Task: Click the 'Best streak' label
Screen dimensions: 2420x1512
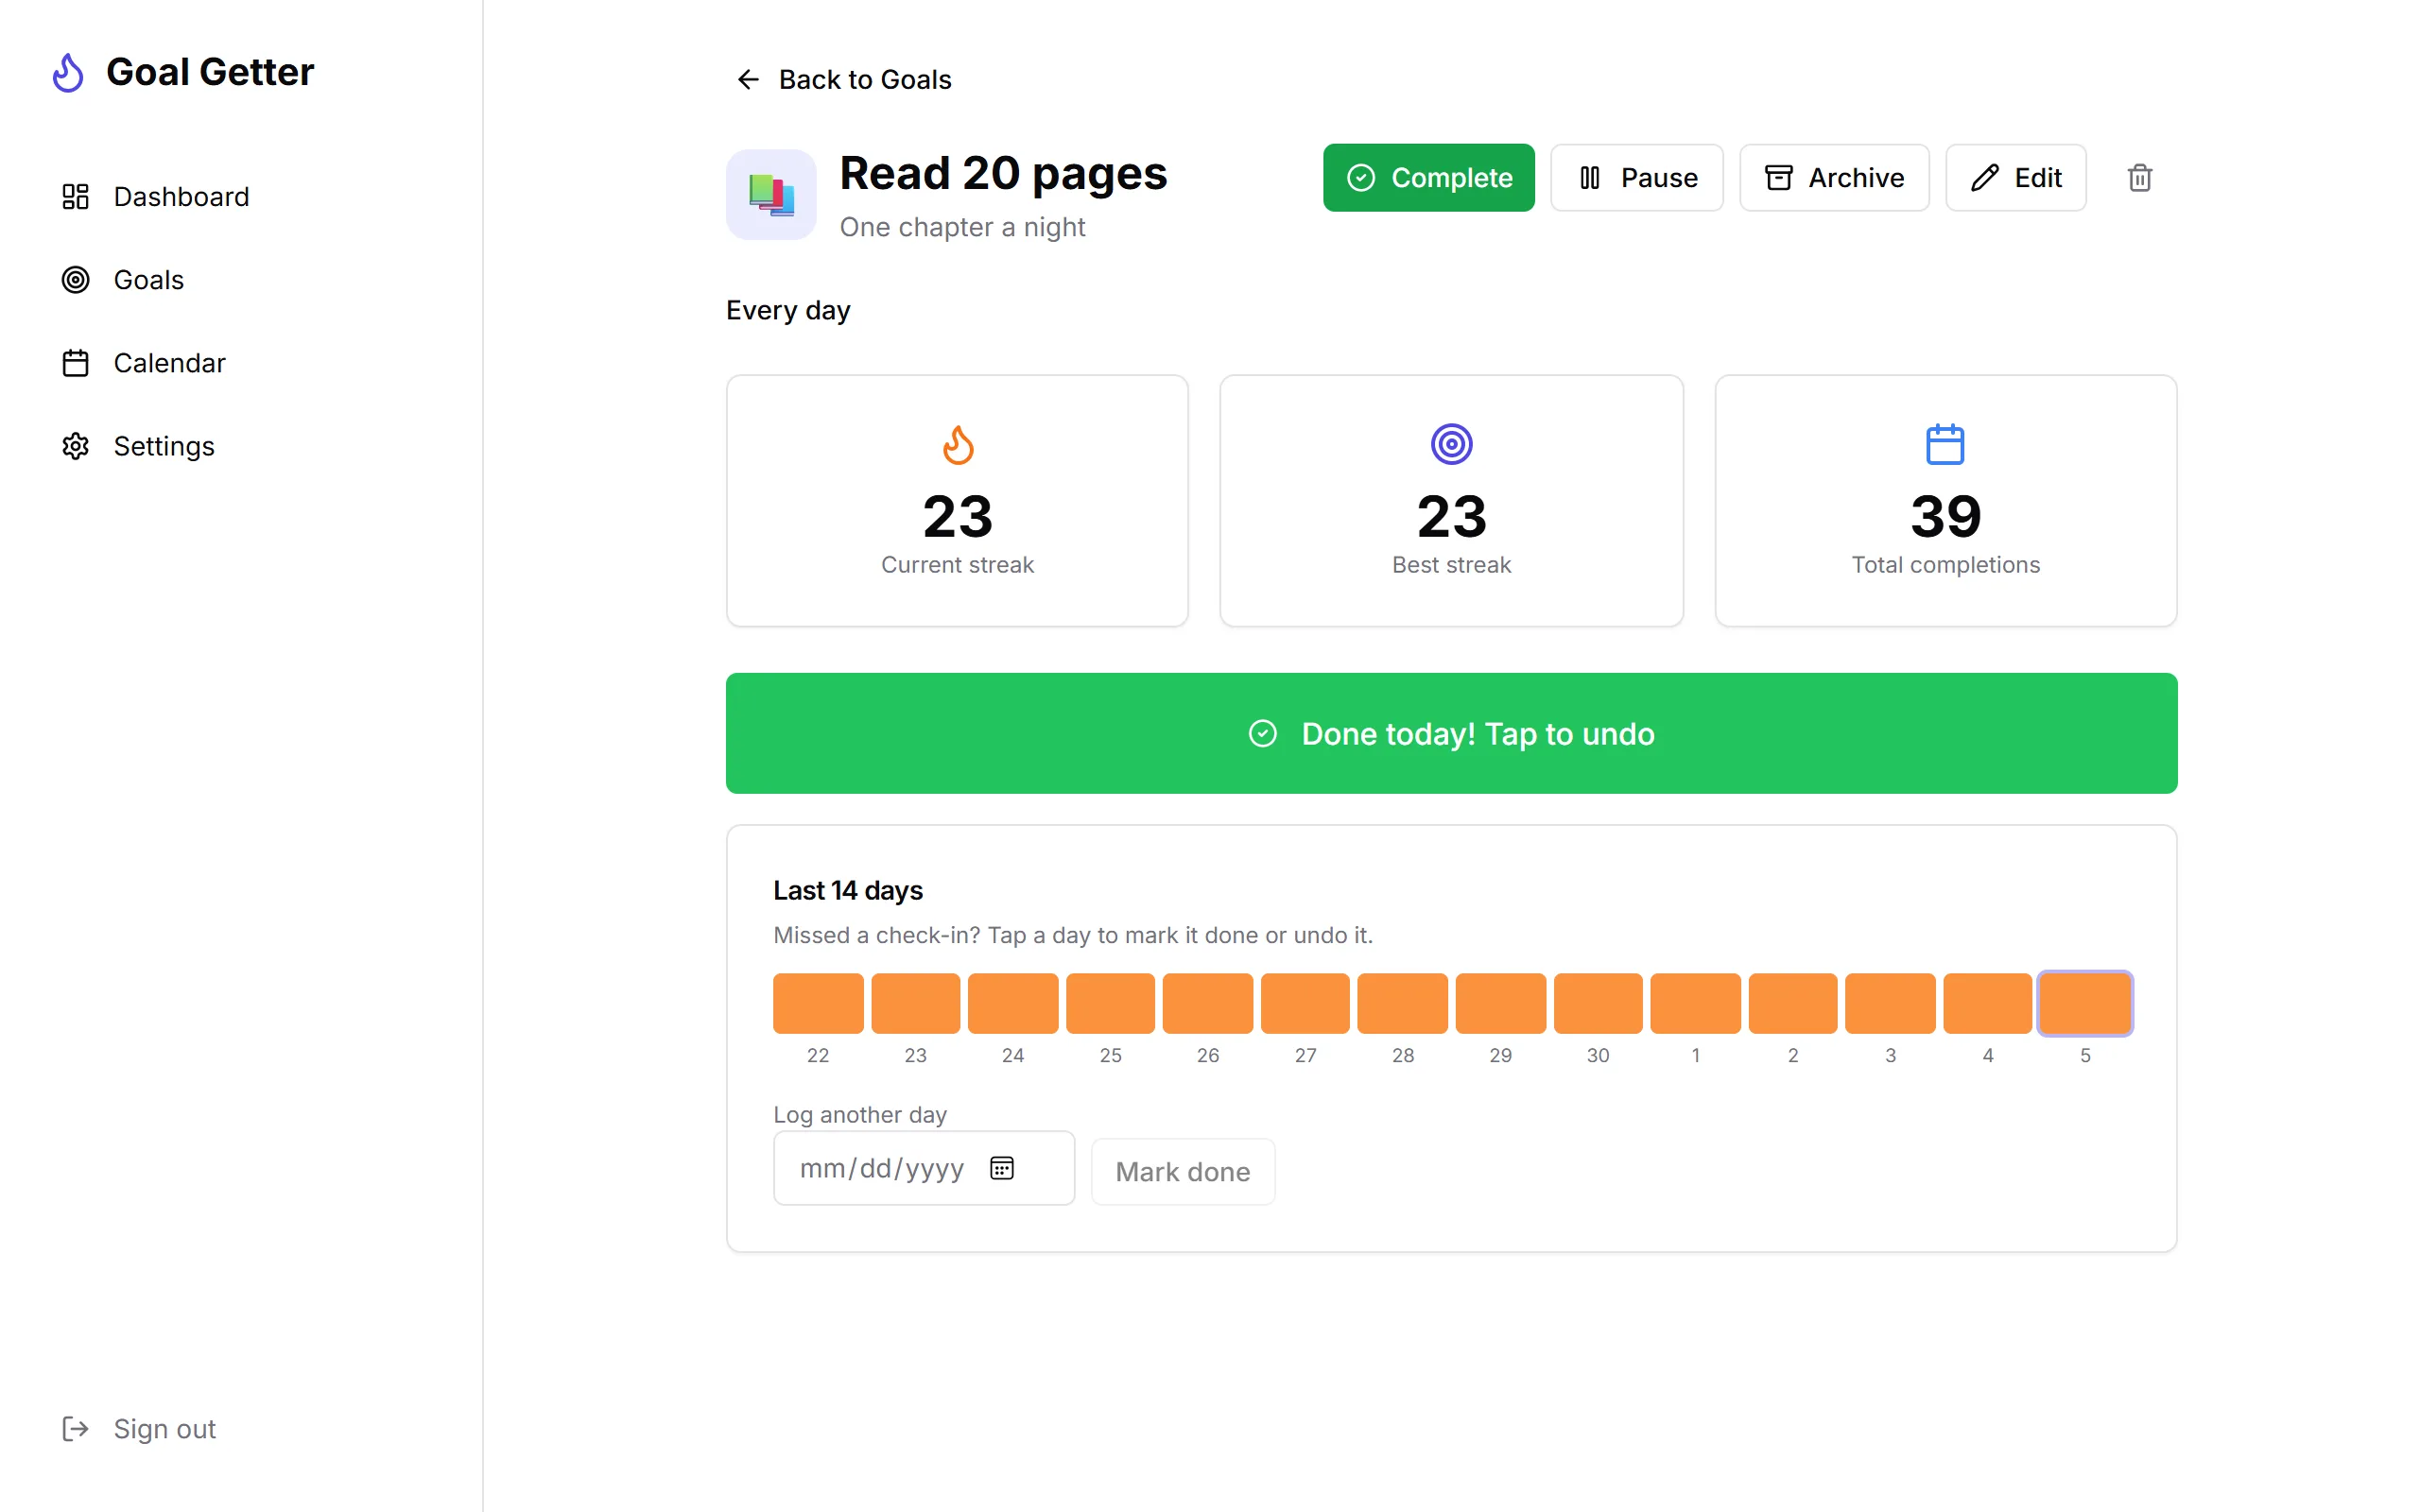Action: (x=1451, y=564)
